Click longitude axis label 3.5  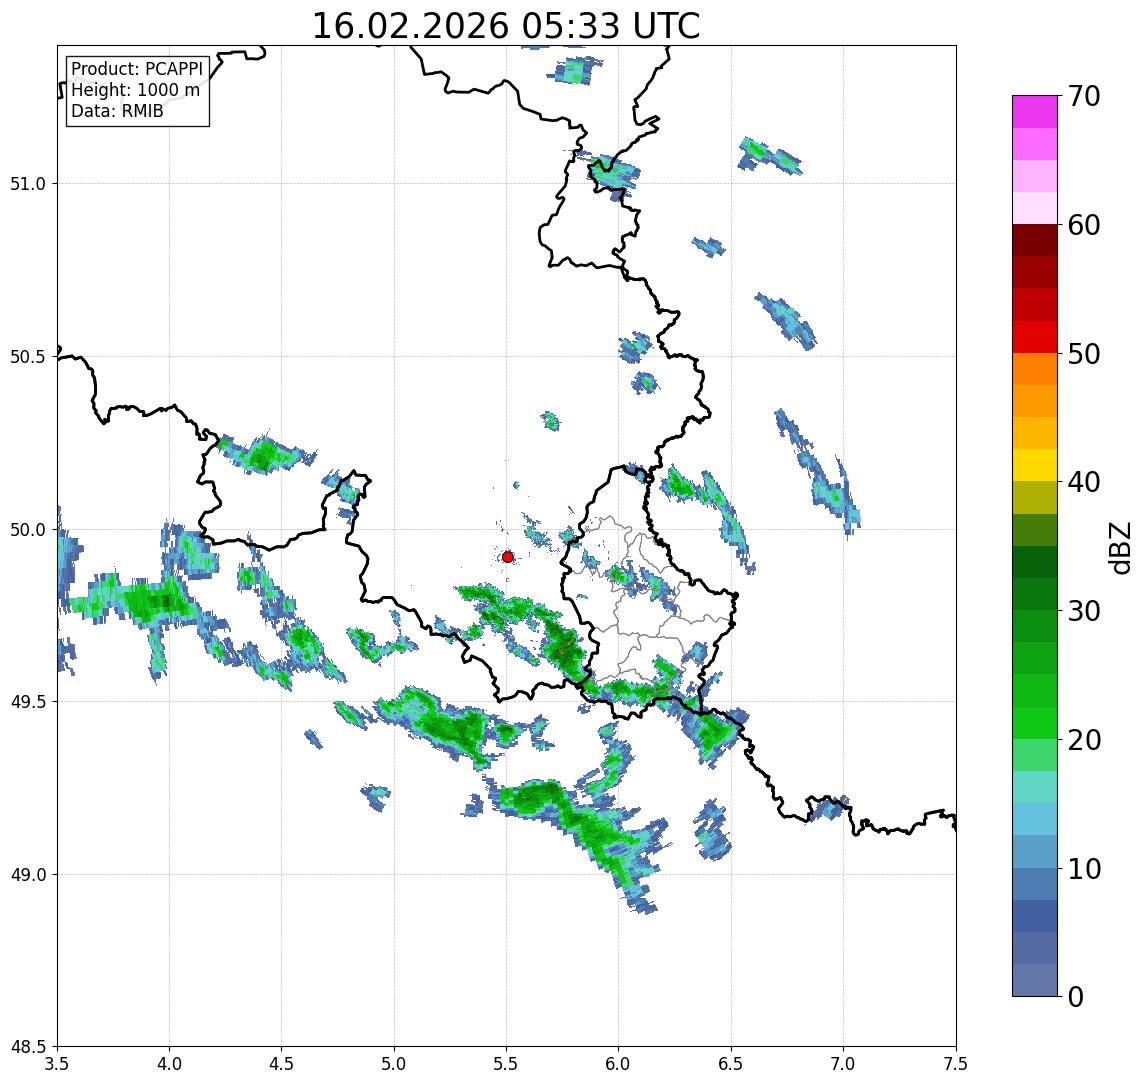click(x=57, y=1064)
